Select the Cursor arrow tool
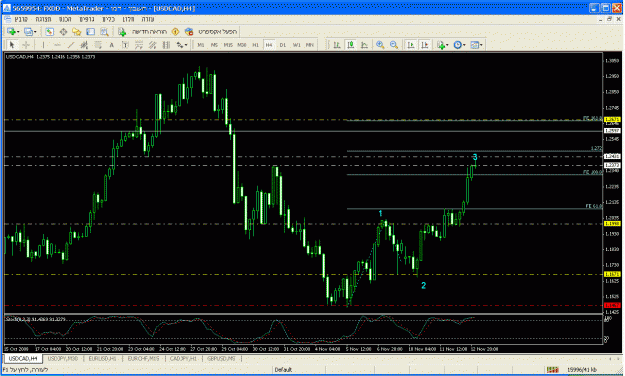625x376 pixels. [x=12, y=45]
